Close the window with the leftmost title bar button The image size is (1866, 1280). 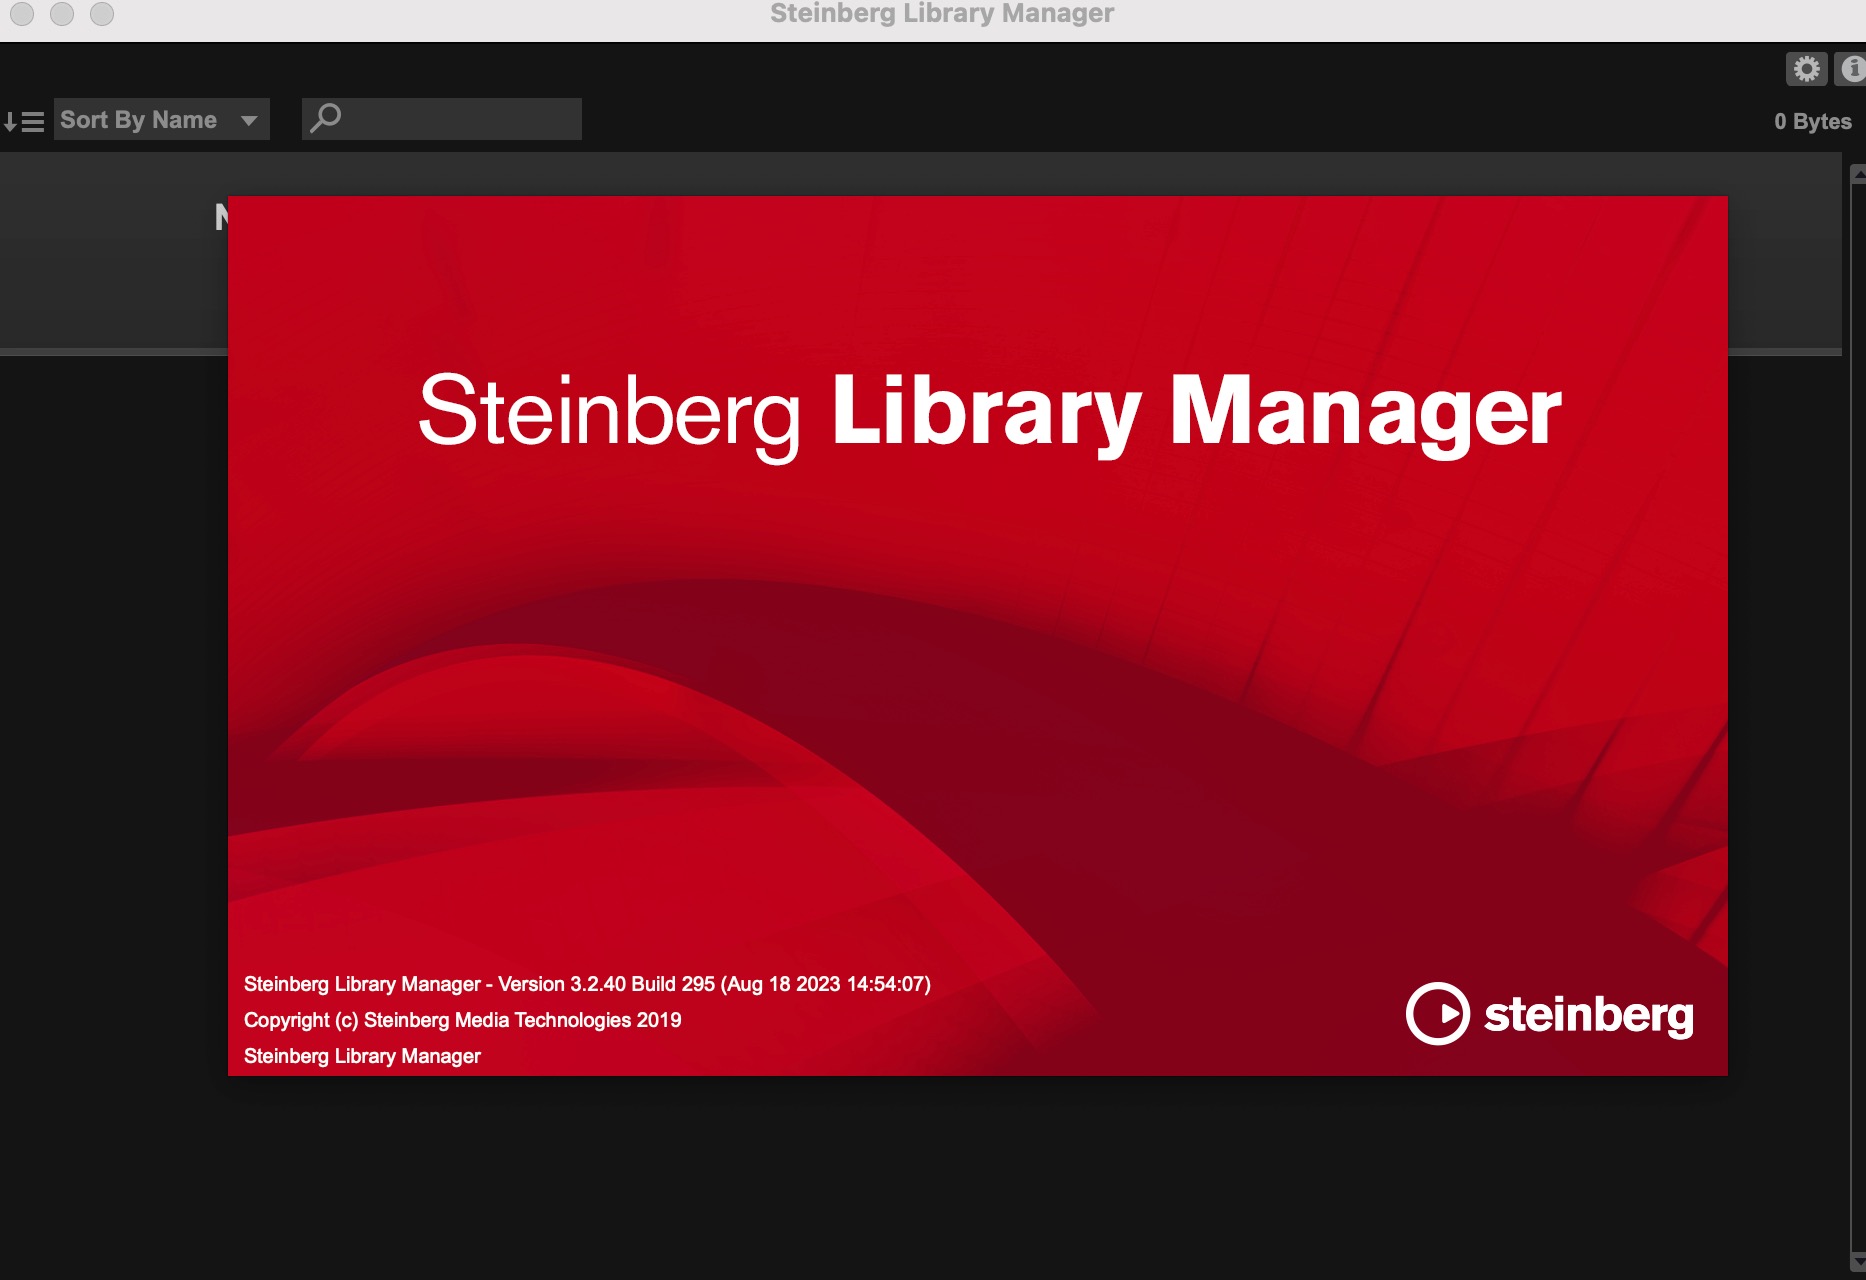coord(22,14)
